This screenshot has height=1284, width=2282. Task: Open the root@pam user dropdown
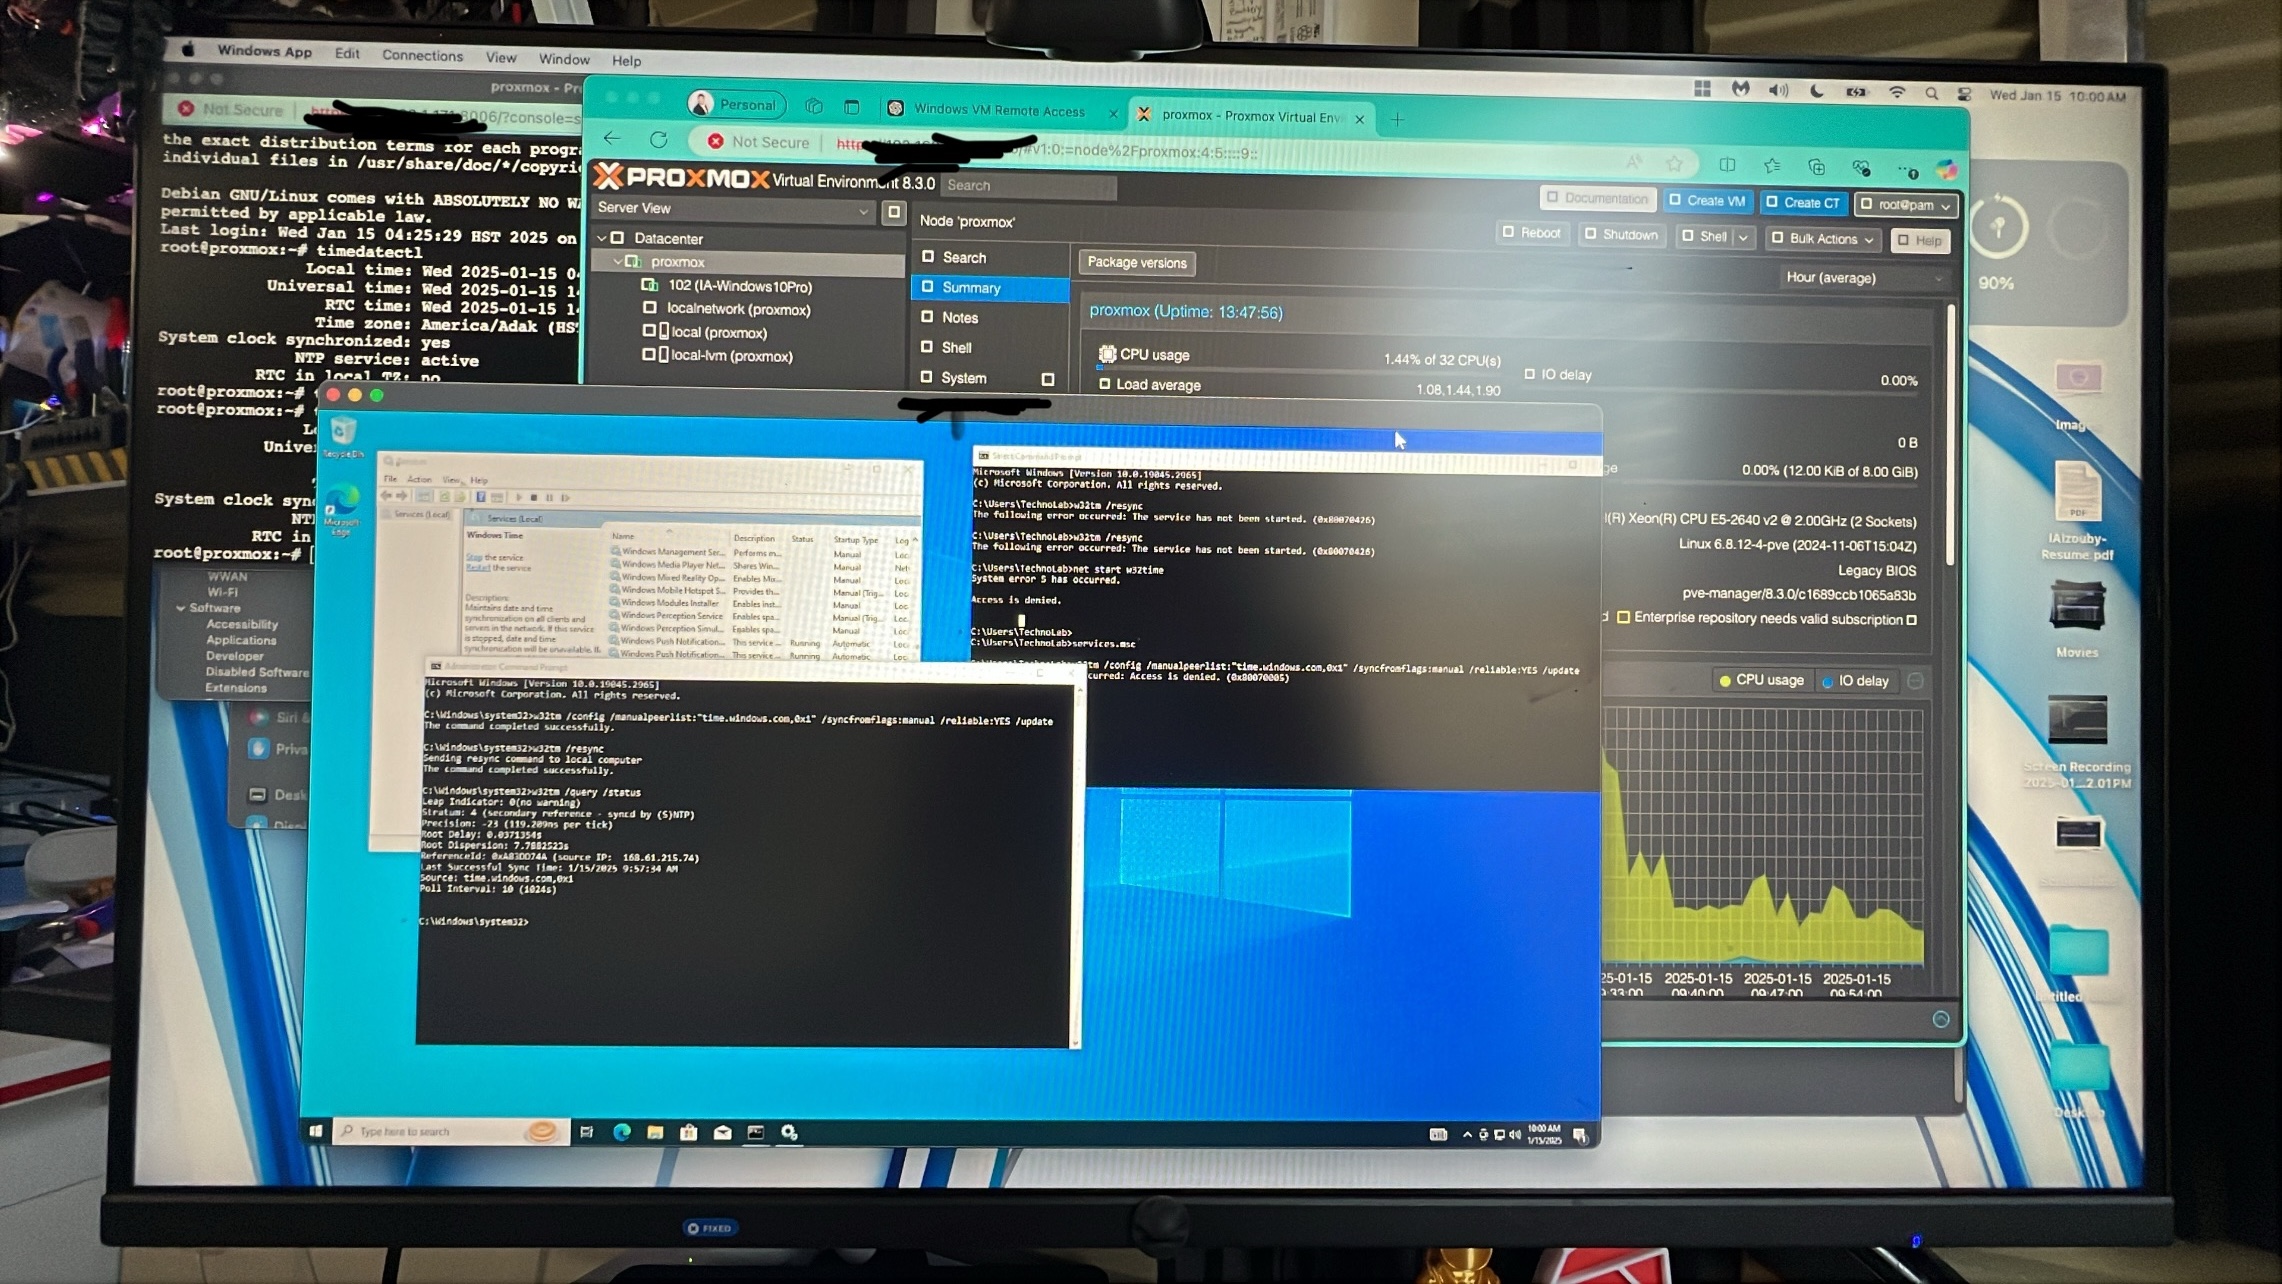point(1905,205)
